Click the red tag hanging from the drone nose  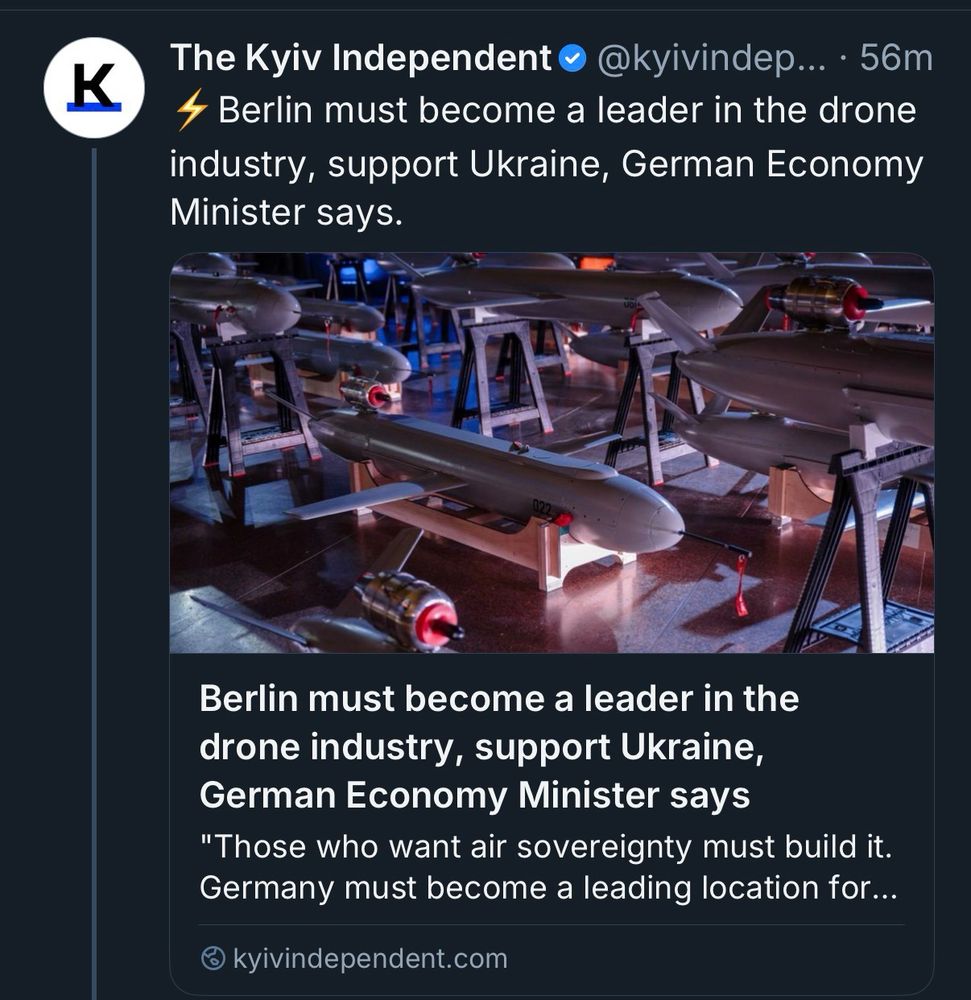click(741, 586)
